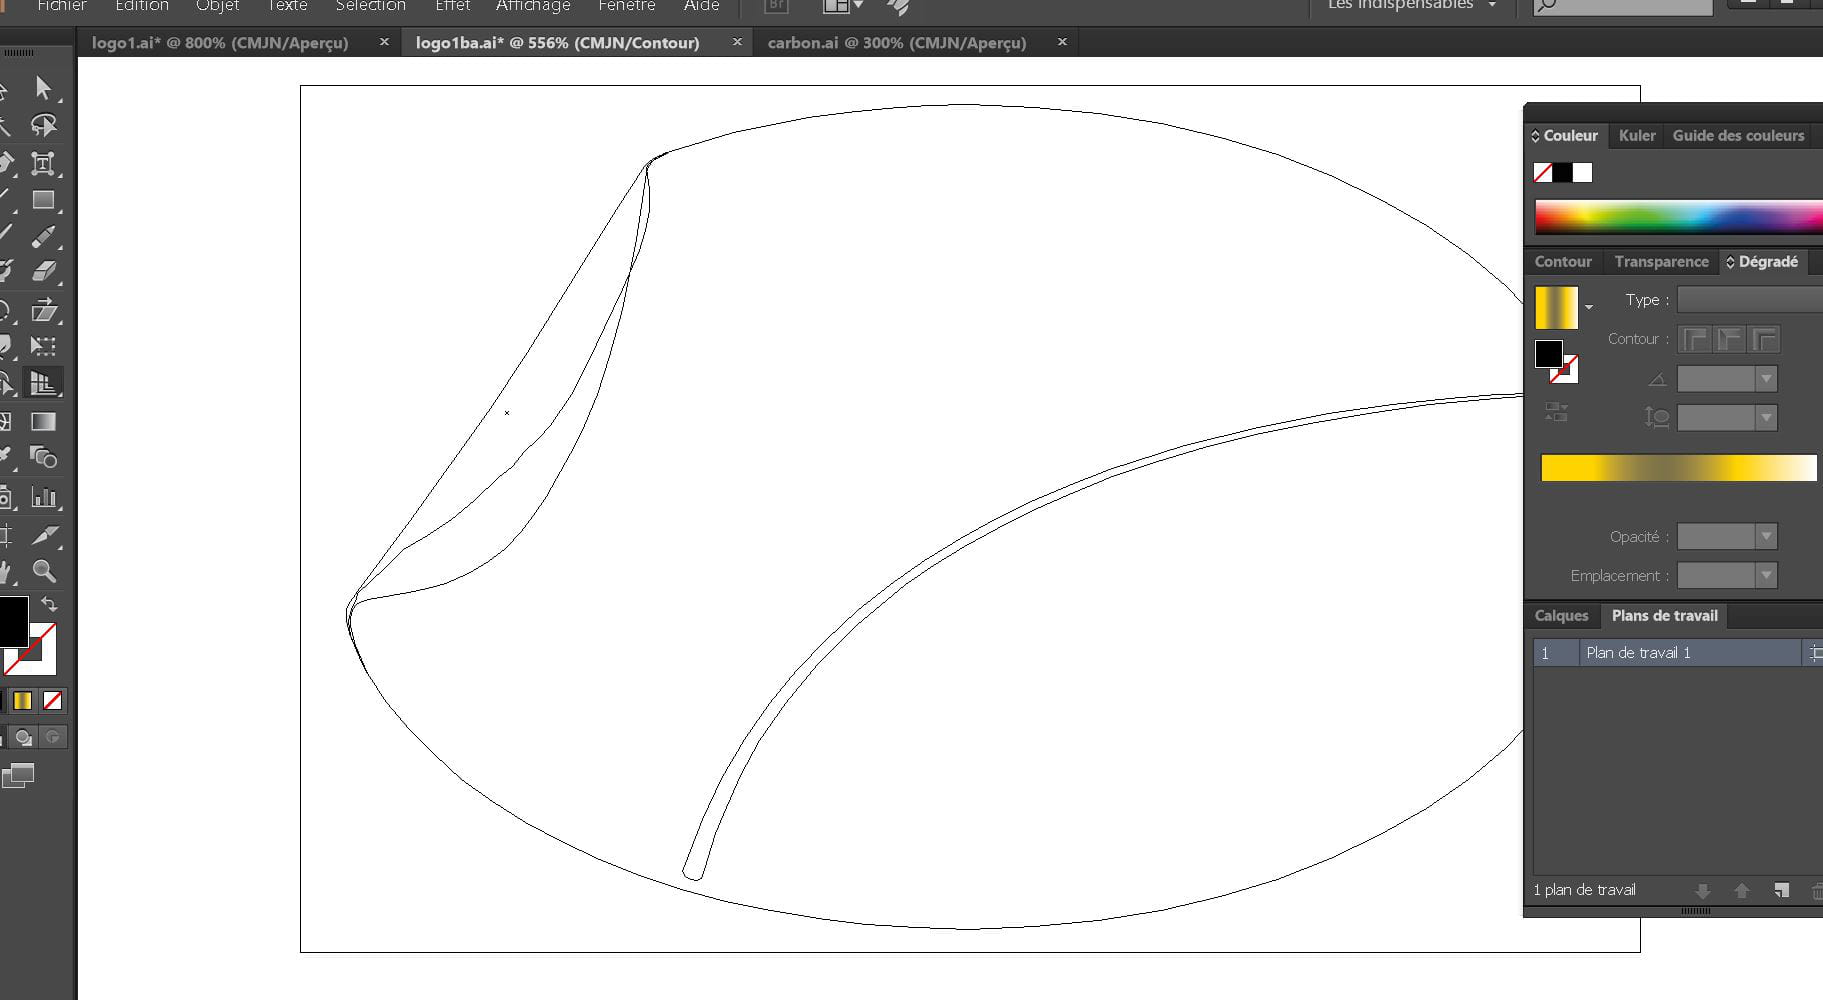This screenshot has height=1000, width=1823.
Task: Select the Perspective Grid tool
Action: [x=43, y=383]
